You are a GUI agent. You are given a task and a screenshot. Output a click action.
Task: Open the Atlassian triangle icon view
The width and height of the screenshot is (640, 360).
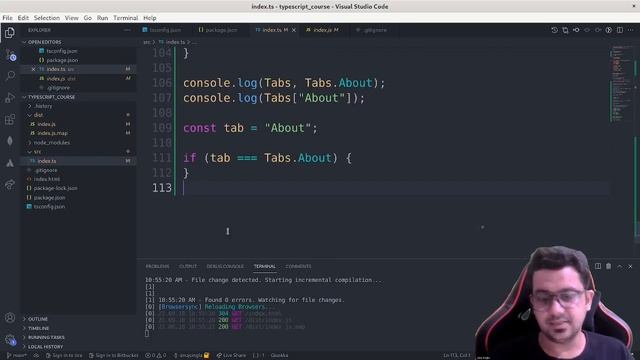[x=10, y=163]
